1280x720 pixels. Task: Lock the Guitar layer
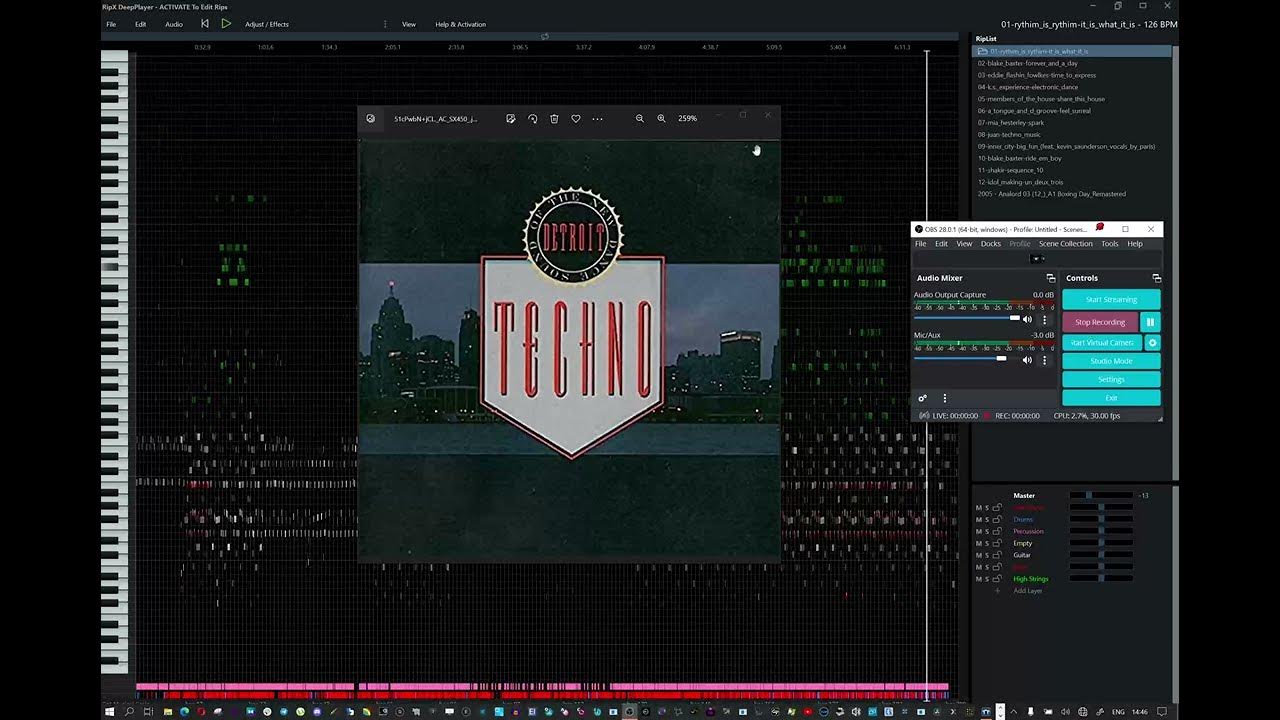coord(997,555)
